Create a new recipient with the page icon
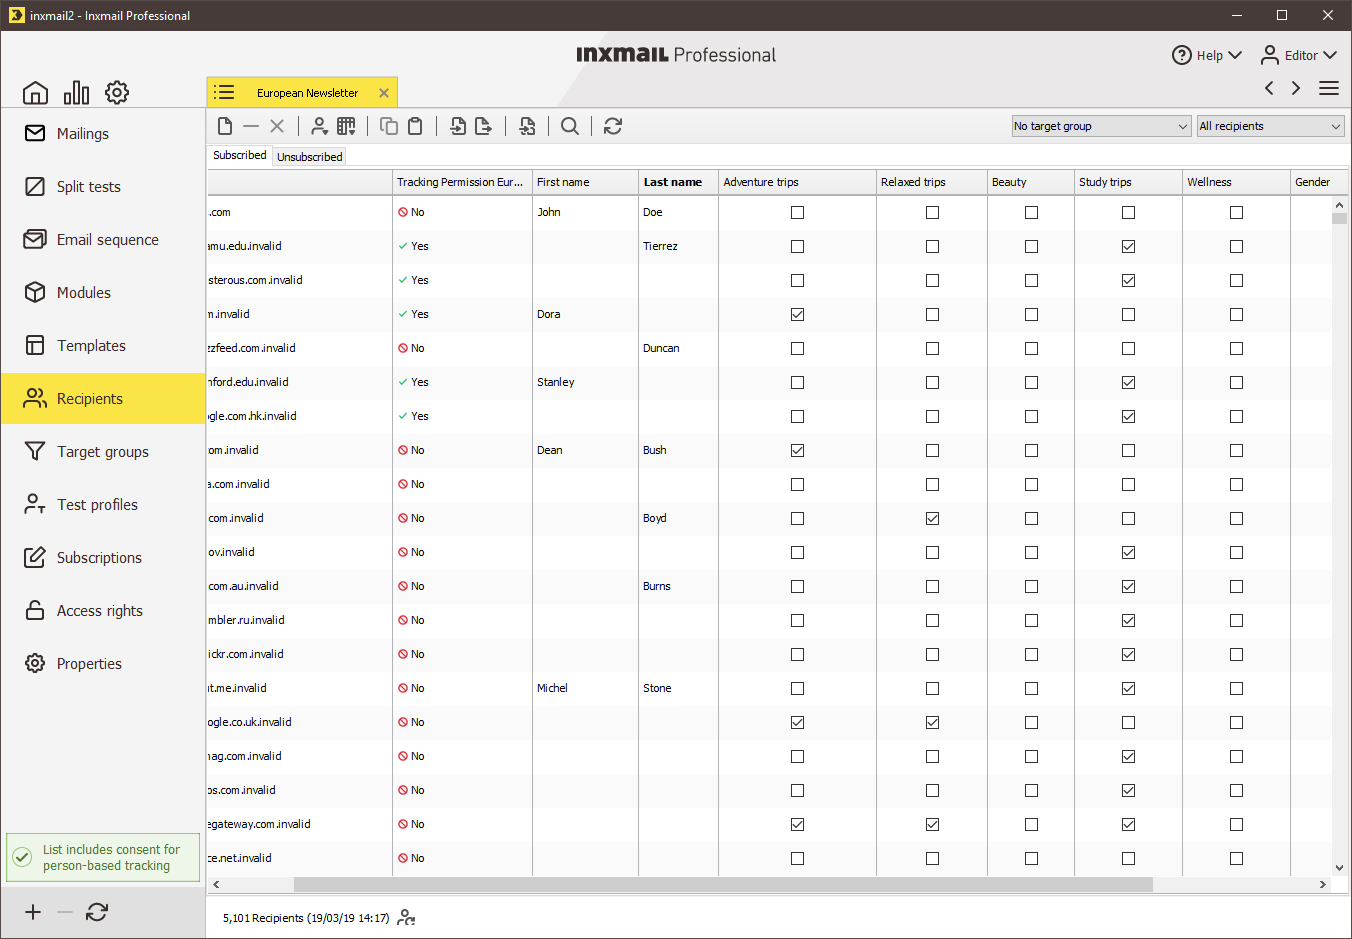Image resolution: width=1352 pixels, height=939 pixels. tap(225, 126)
